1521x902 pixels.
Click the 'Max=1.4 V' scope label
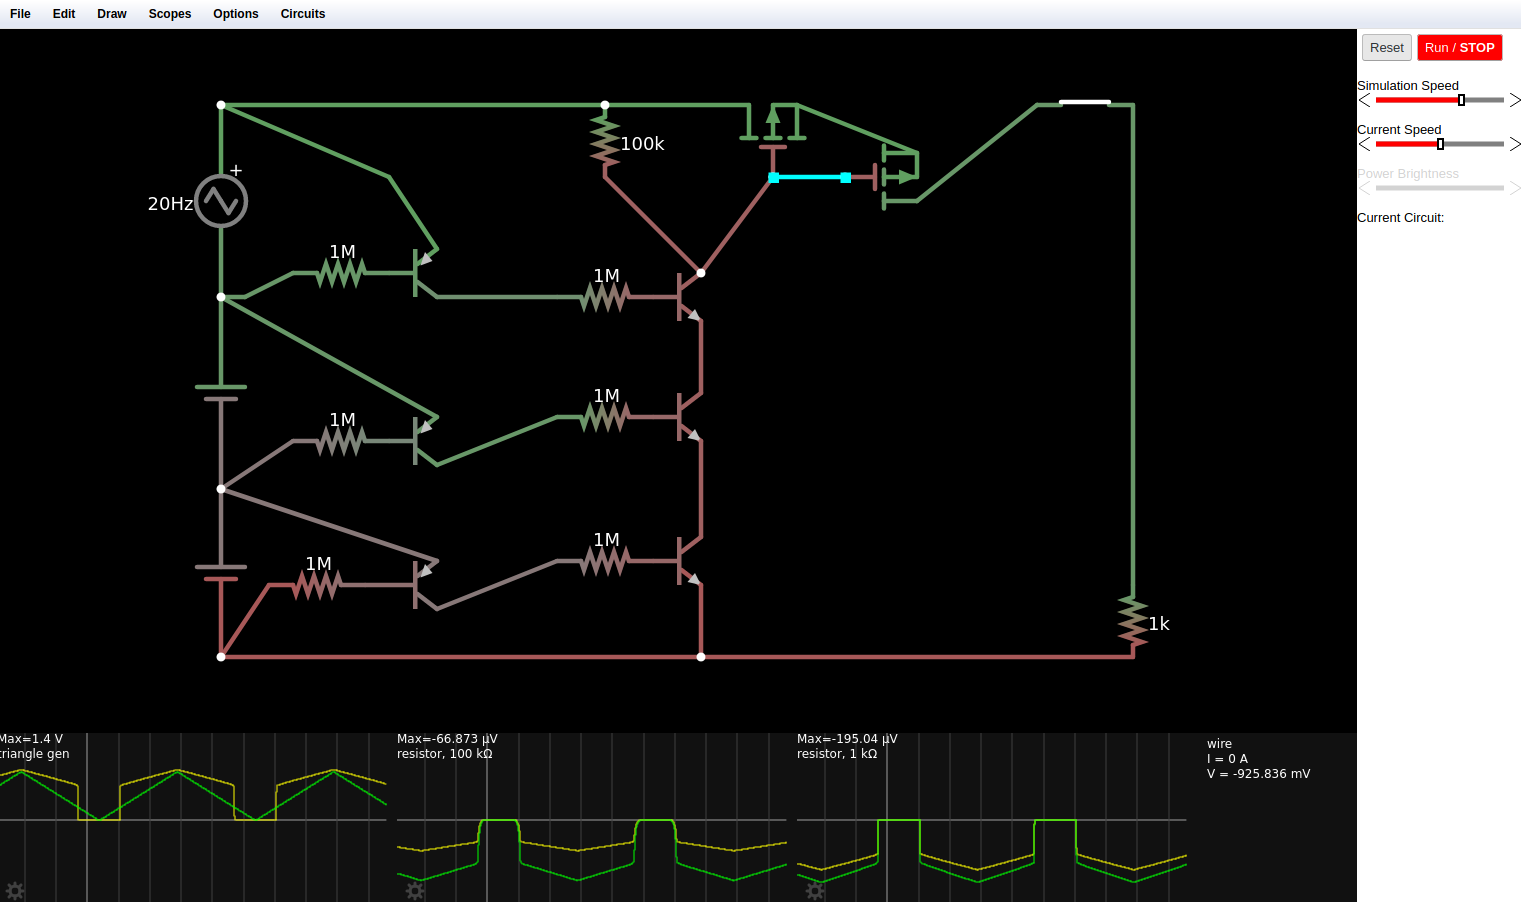pyautogui.click(x=31, y=739)
